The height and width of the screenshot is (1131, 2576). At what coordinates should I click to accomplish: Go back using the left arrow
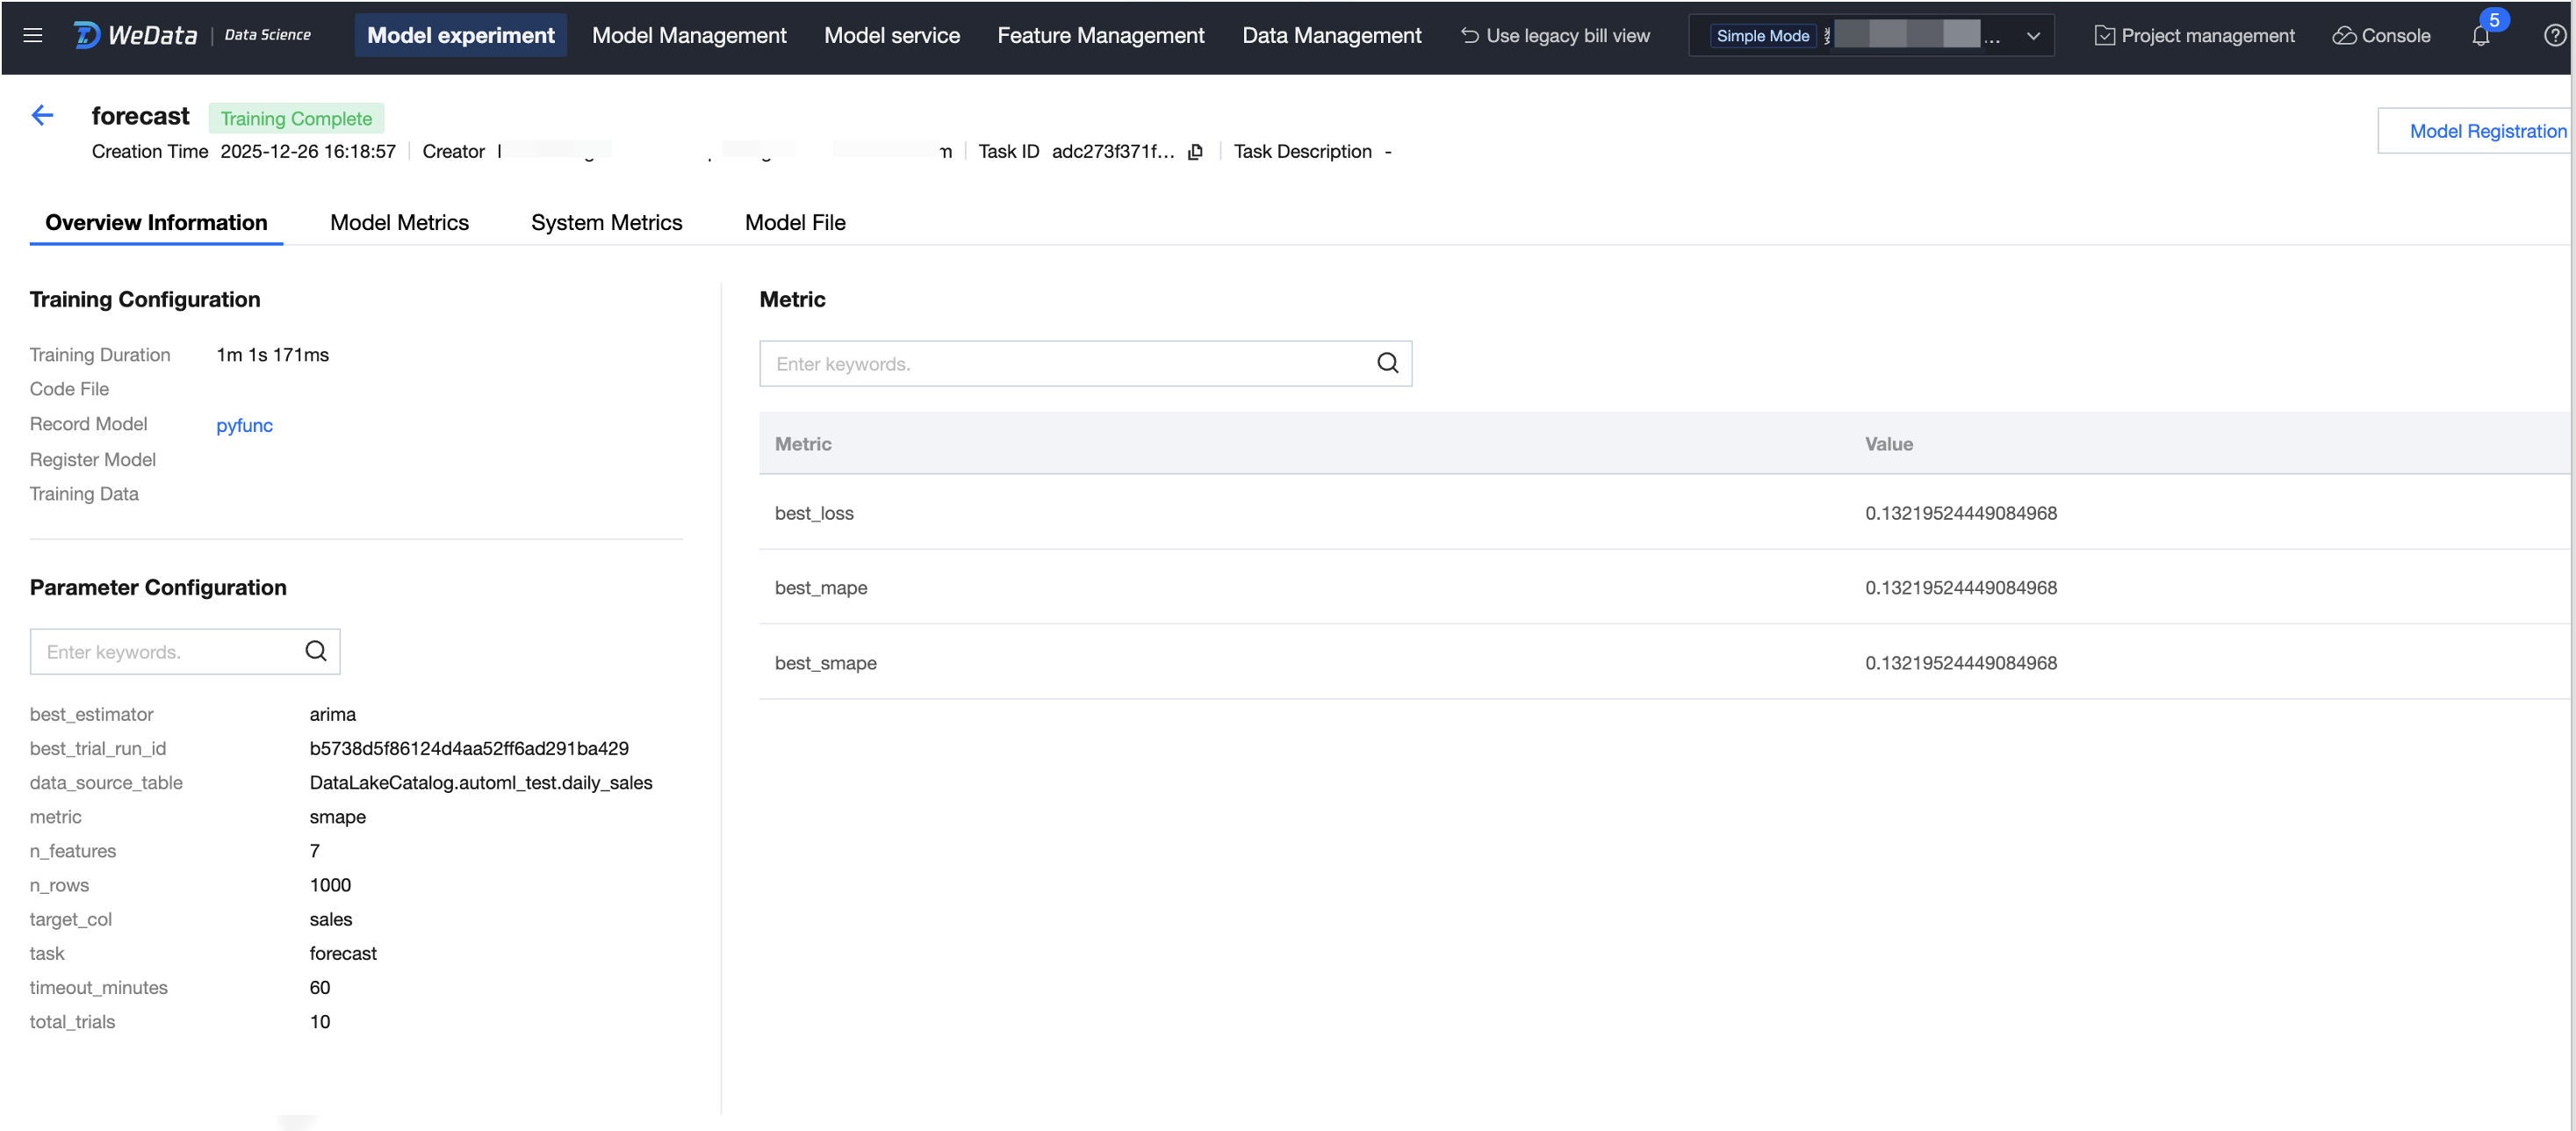42,116
